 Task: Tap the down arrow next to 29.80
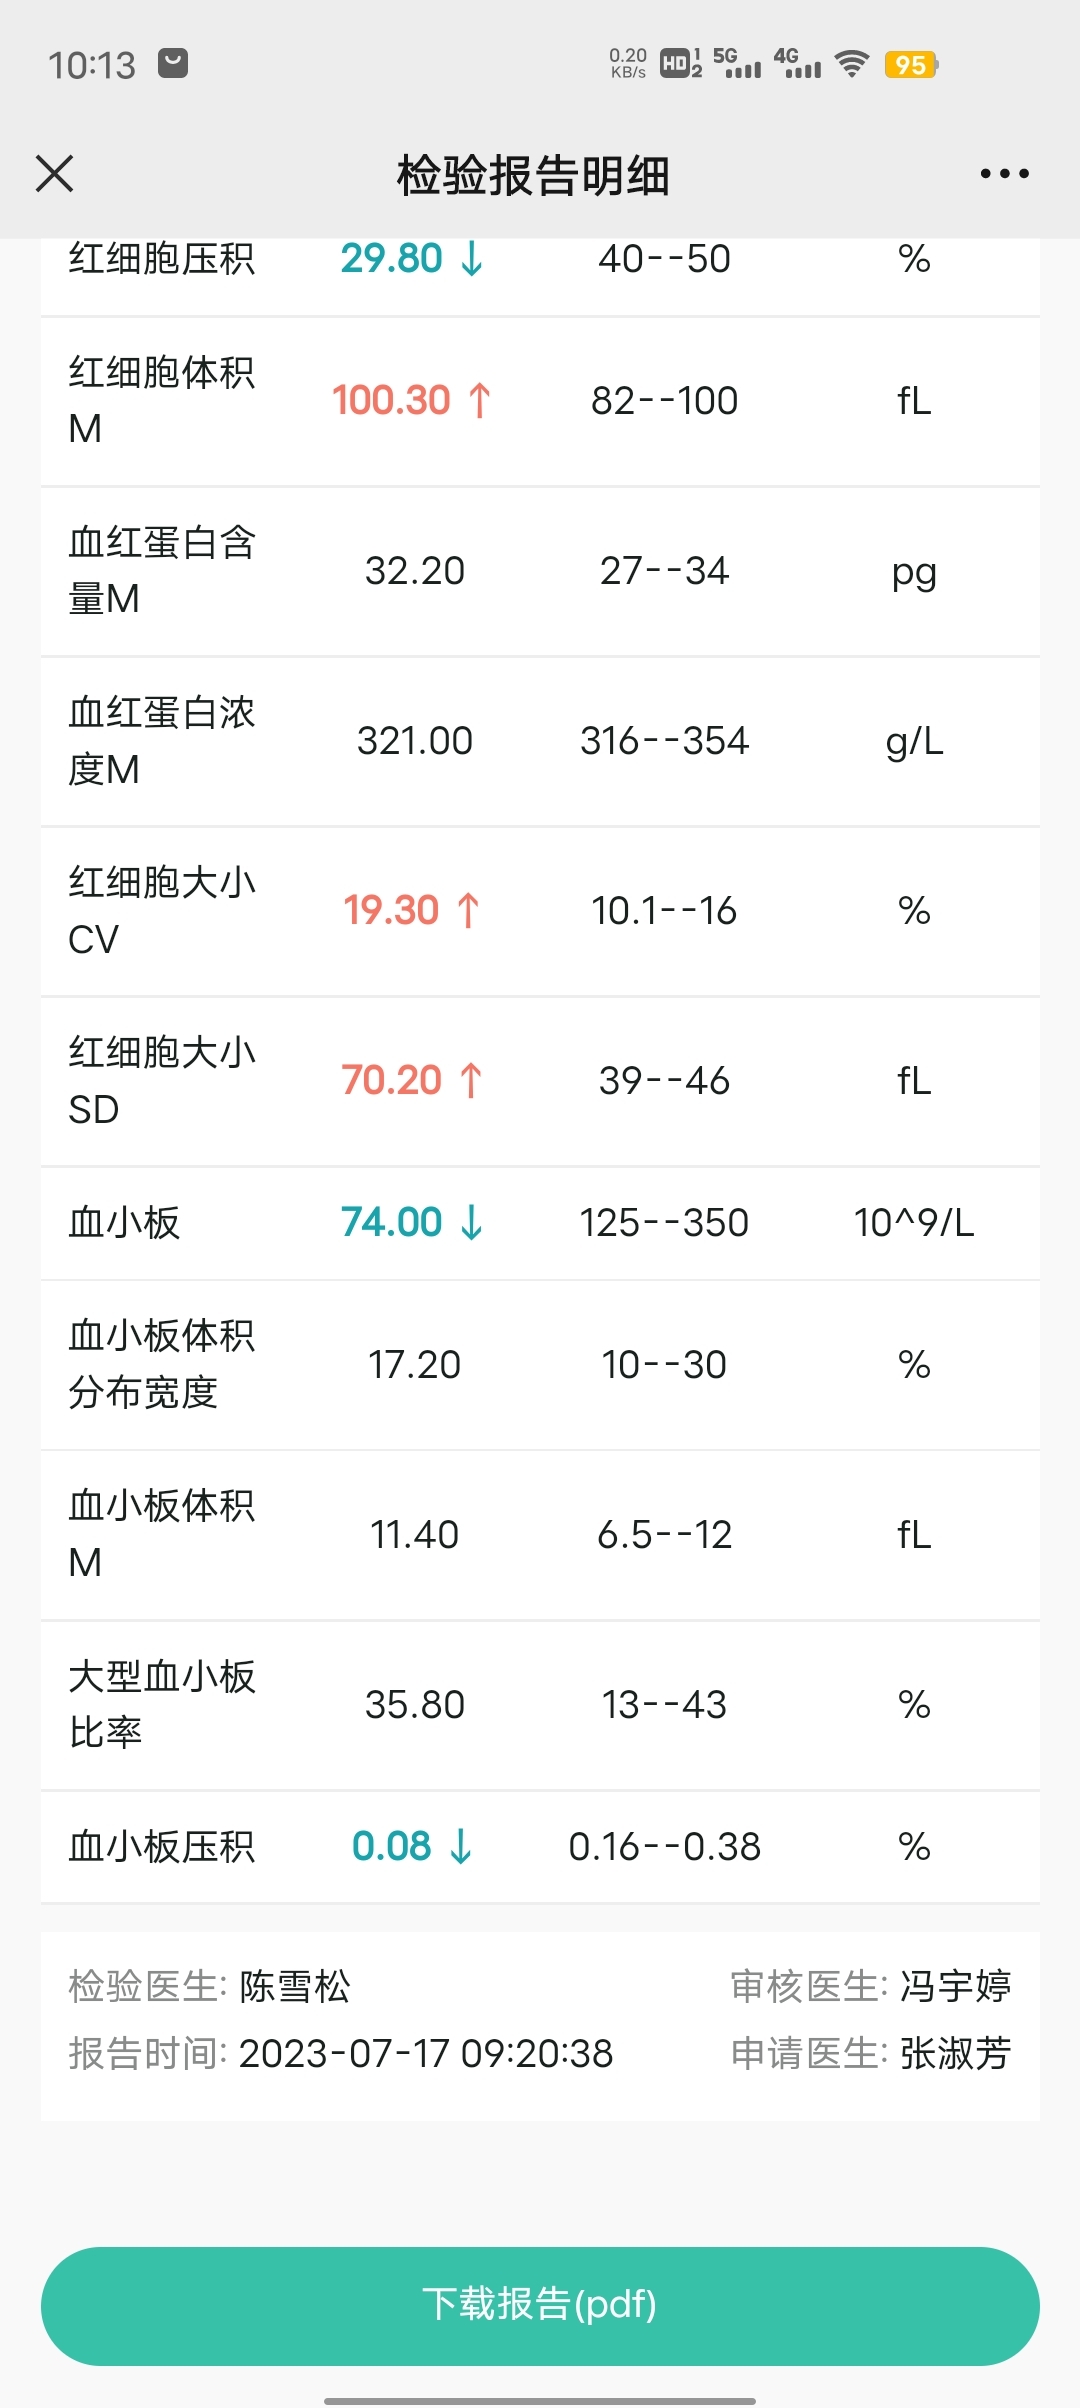(472, 258)
